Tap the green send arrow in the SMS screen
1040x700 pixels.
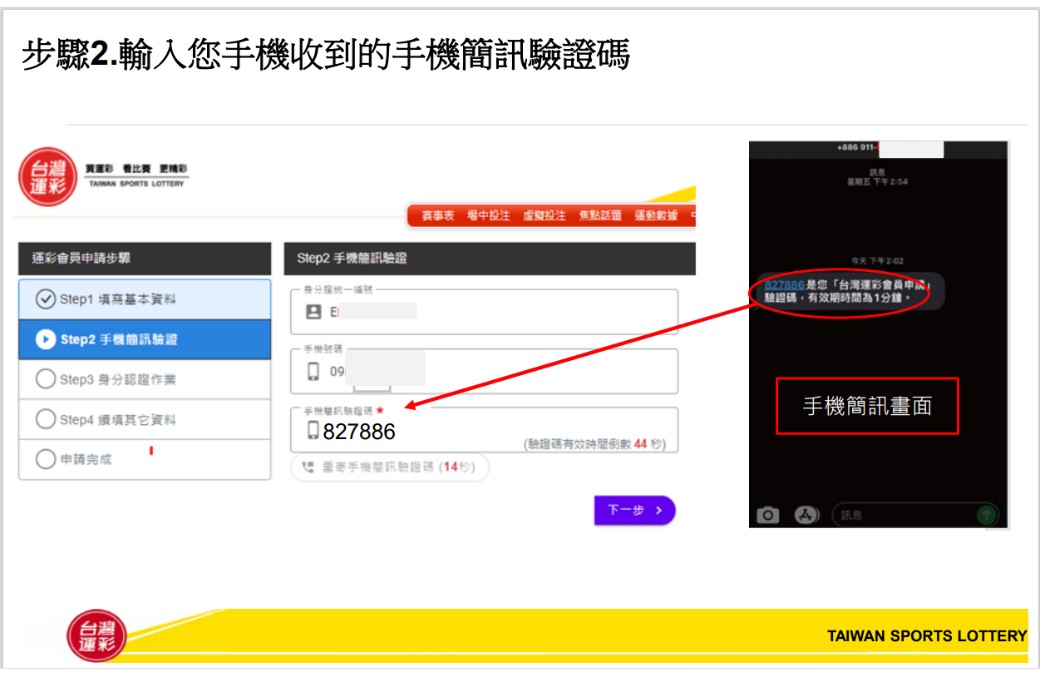[x=987, y=514]
